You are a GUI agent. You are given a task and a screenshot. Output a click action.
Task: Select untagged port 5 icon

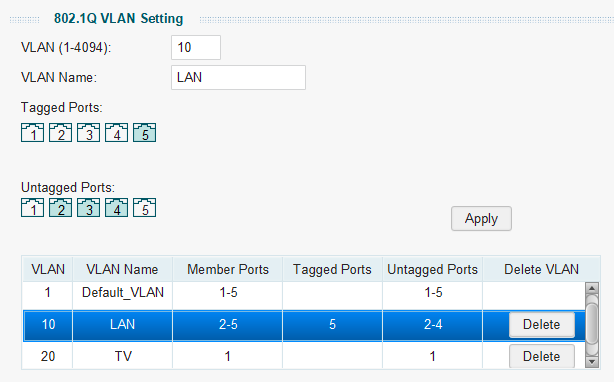tap(144, 207)
